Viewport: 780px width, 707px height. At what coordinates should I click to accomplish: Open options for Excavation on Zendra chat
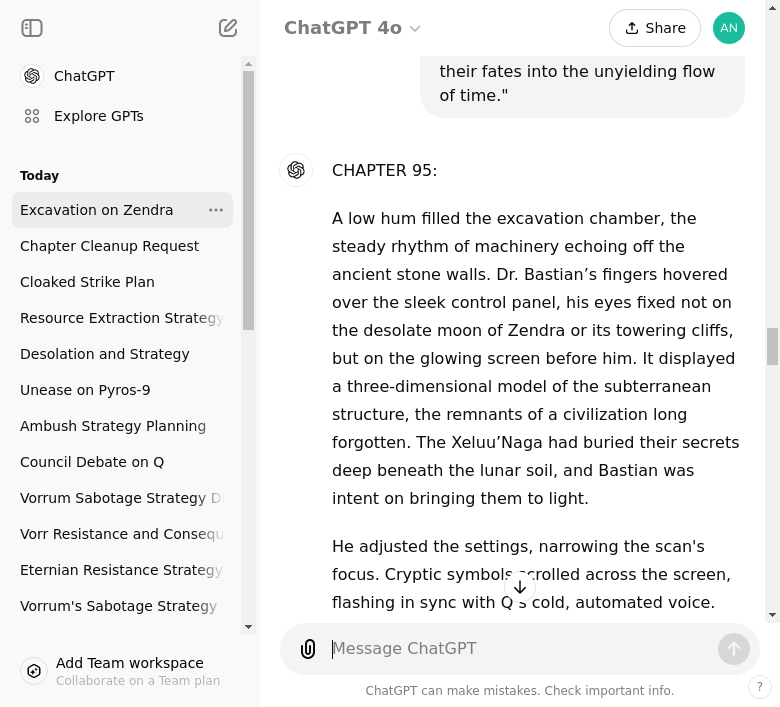point(216,210)
